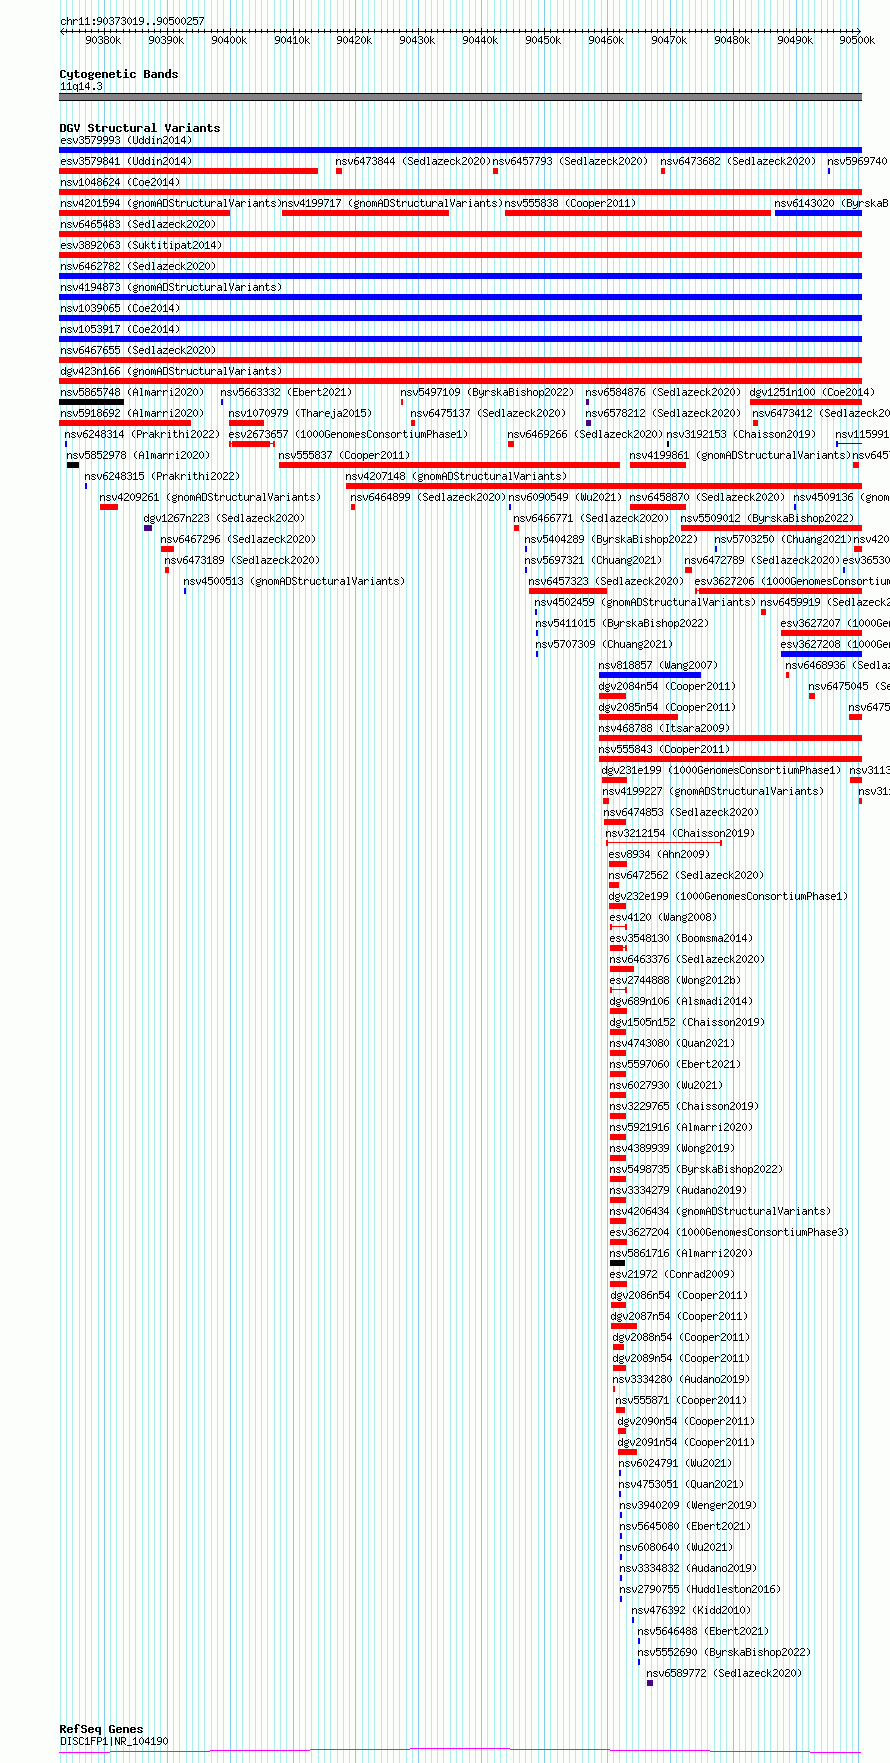
Task: Click dgv2084n54 (Cooper2011) label
Action: pyautogui.click(x=667, y=686)
